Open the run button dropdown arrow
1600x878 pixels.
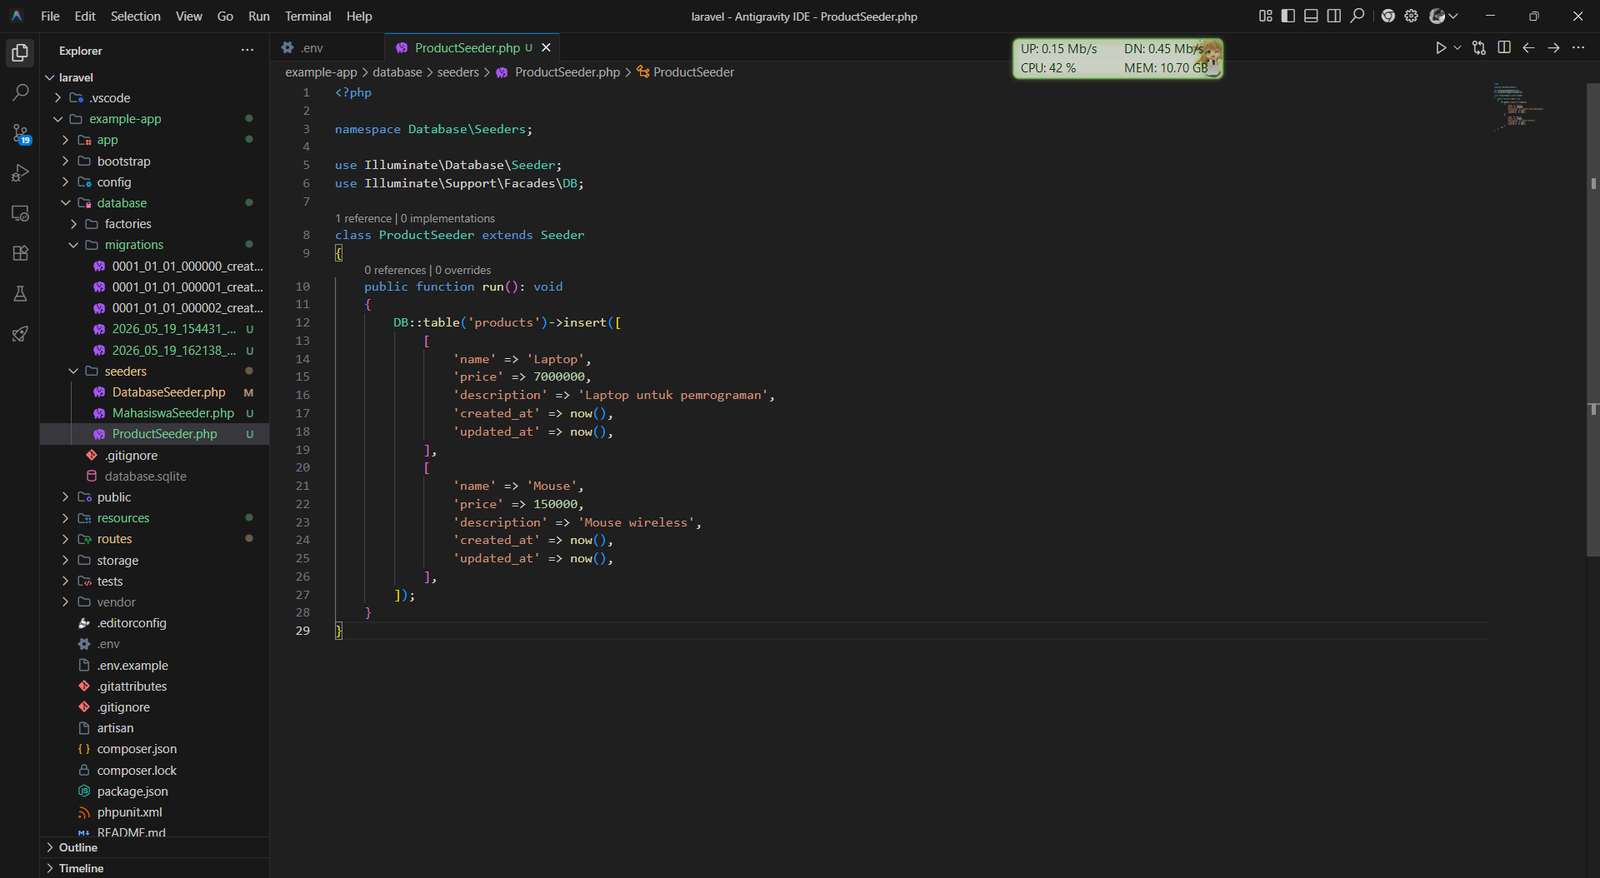click(x=1457, y=48)
